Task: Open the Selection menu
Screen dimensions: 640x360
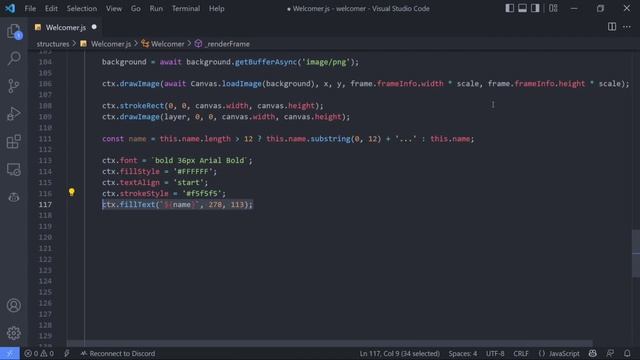Action: click(82, 9)
